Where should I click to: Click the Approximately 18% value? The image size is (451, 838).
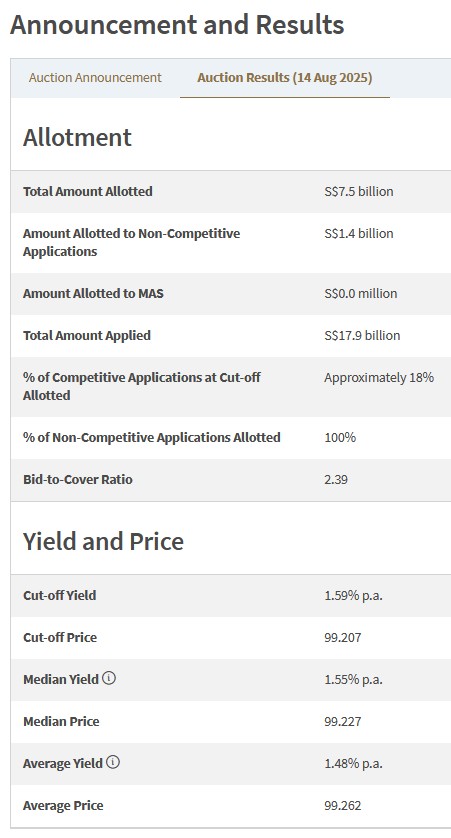click(x=379, y=377)
